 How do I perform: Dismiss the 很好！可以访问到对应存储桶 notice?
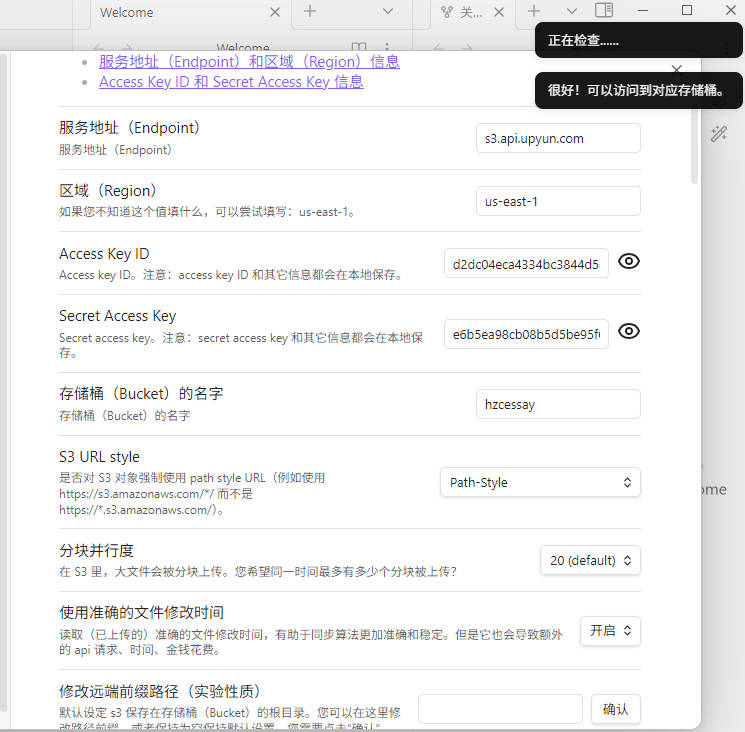(x=639, y=90)
